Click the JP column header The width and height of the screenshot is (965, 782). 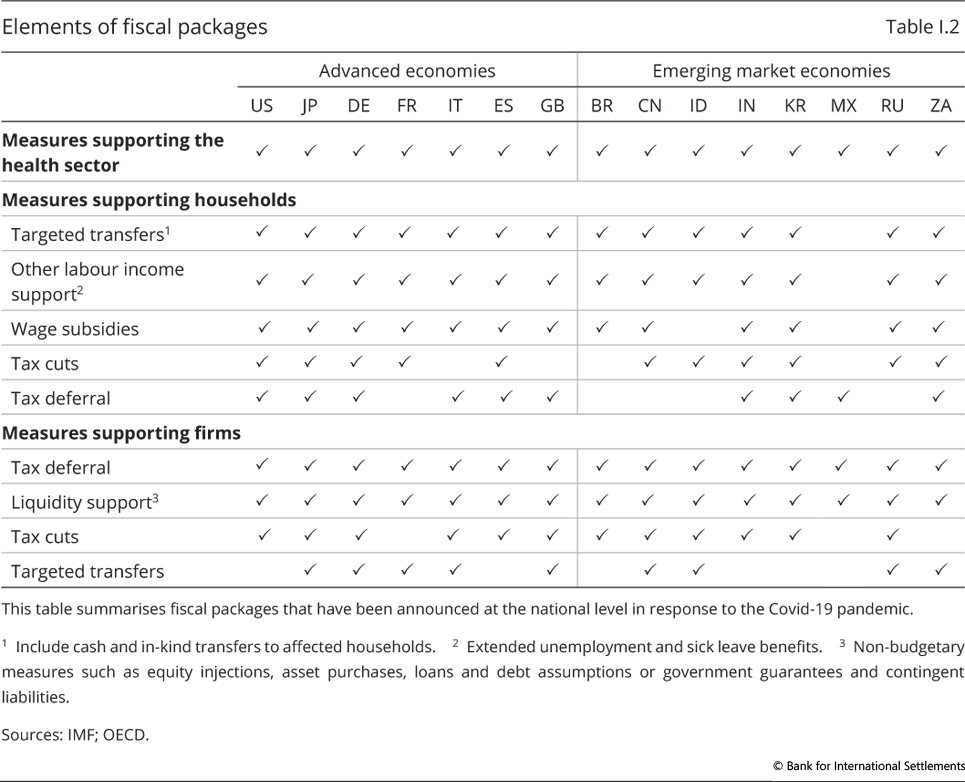pos(310,105)
